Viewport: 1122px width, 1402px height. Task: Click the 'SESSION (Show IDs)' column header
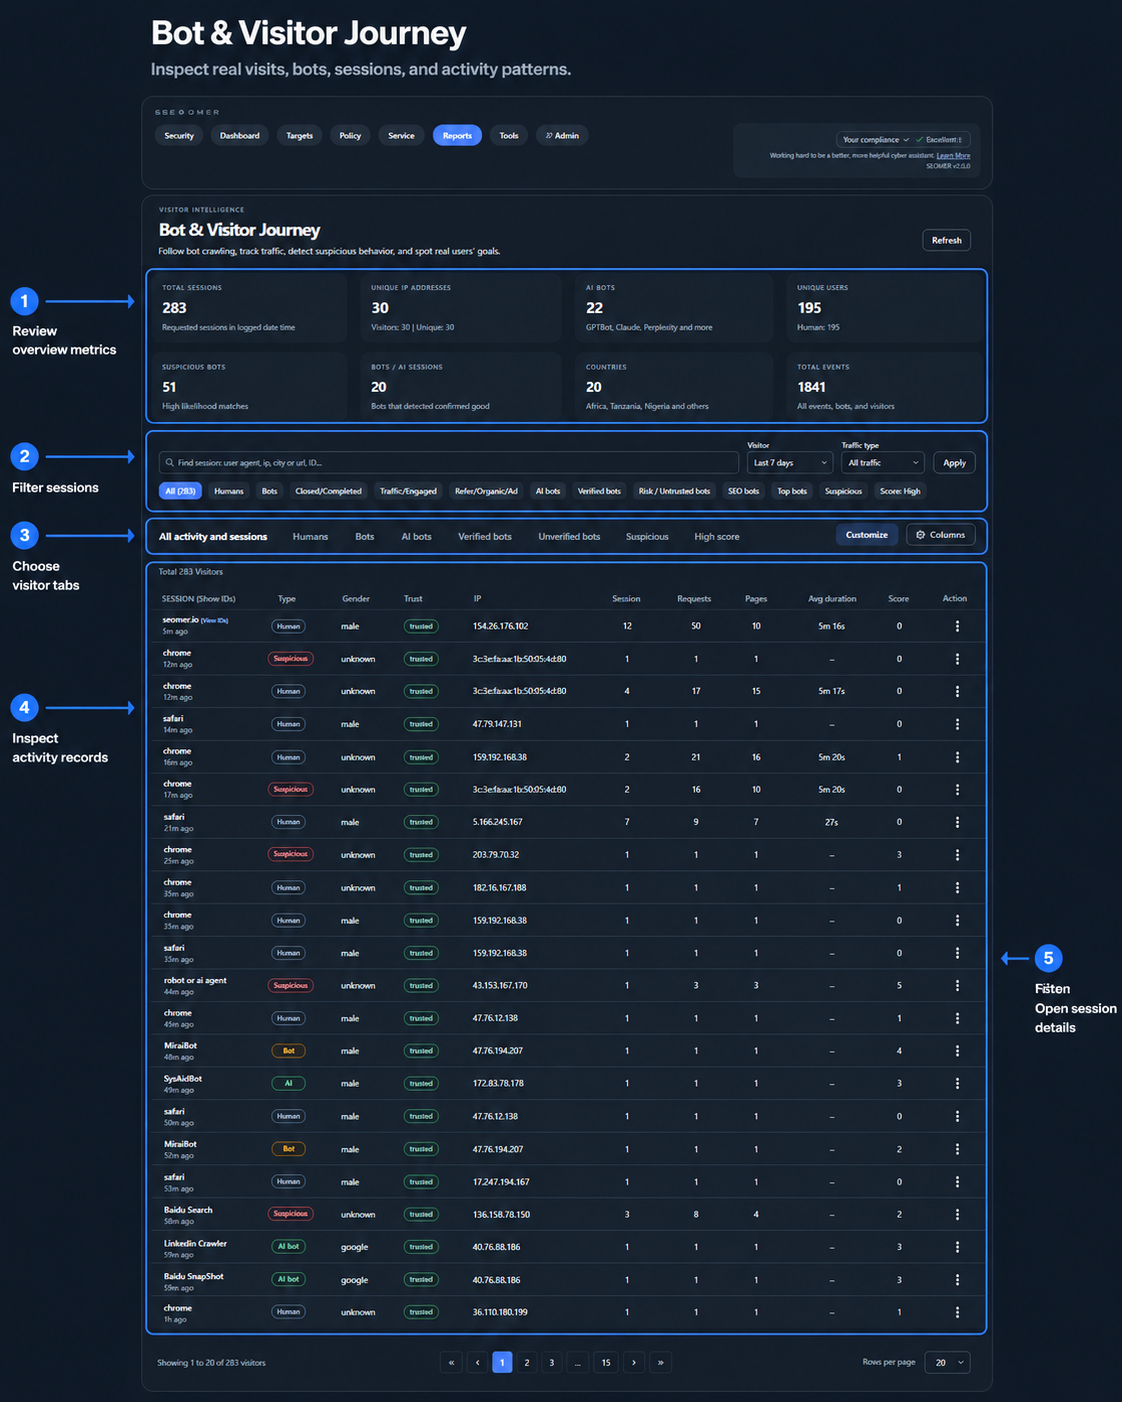pyautogui.click(x=199, y=599)
